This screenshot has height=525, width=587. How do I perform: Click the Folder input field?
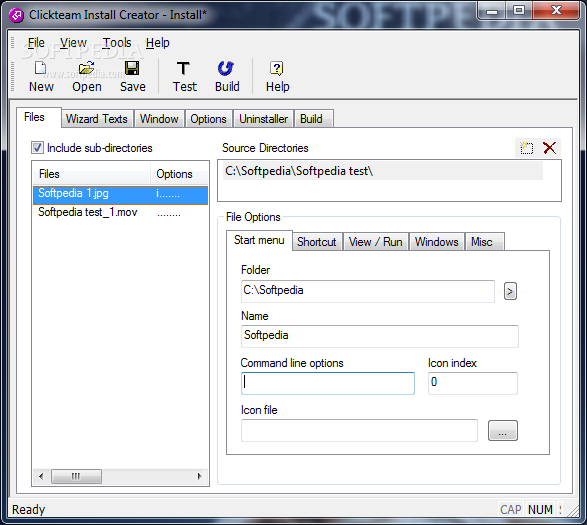(x=368, y=291)
